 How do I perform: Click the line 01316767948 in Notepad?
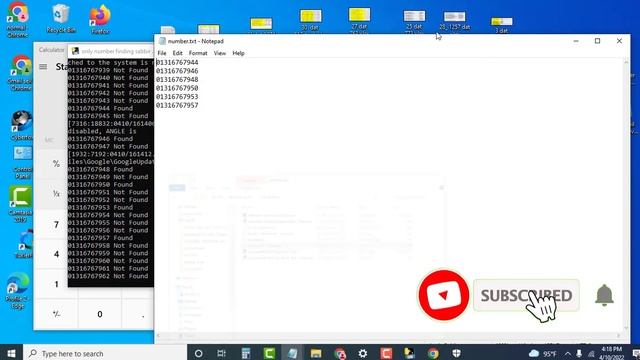click(x=177, y=80)
